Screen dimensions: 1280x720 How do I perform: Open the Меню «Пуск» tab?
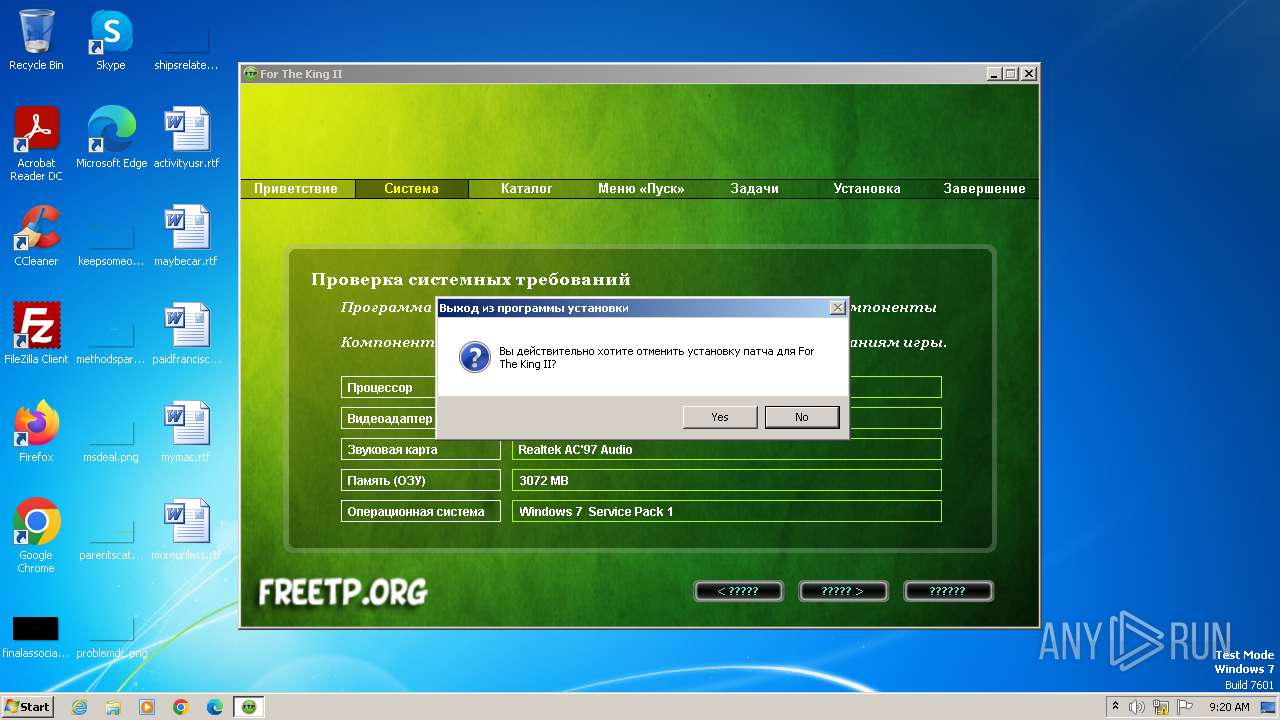point(641,189)
